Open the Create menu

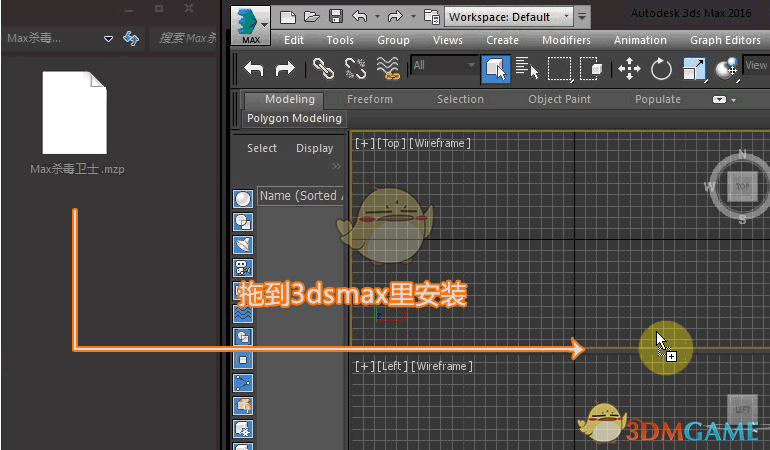pyautogui.click(x=502, y=40)
